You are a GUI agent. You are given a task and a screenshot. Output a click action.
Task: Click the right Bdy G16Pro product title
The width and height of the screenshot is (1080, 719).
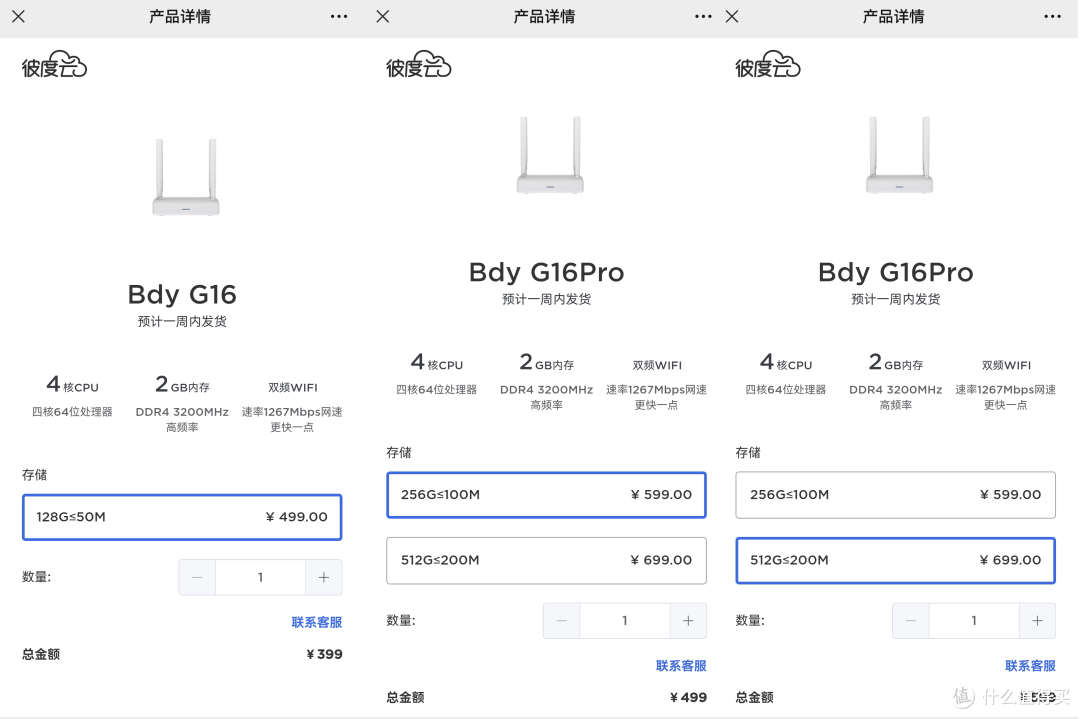point(895,273)
